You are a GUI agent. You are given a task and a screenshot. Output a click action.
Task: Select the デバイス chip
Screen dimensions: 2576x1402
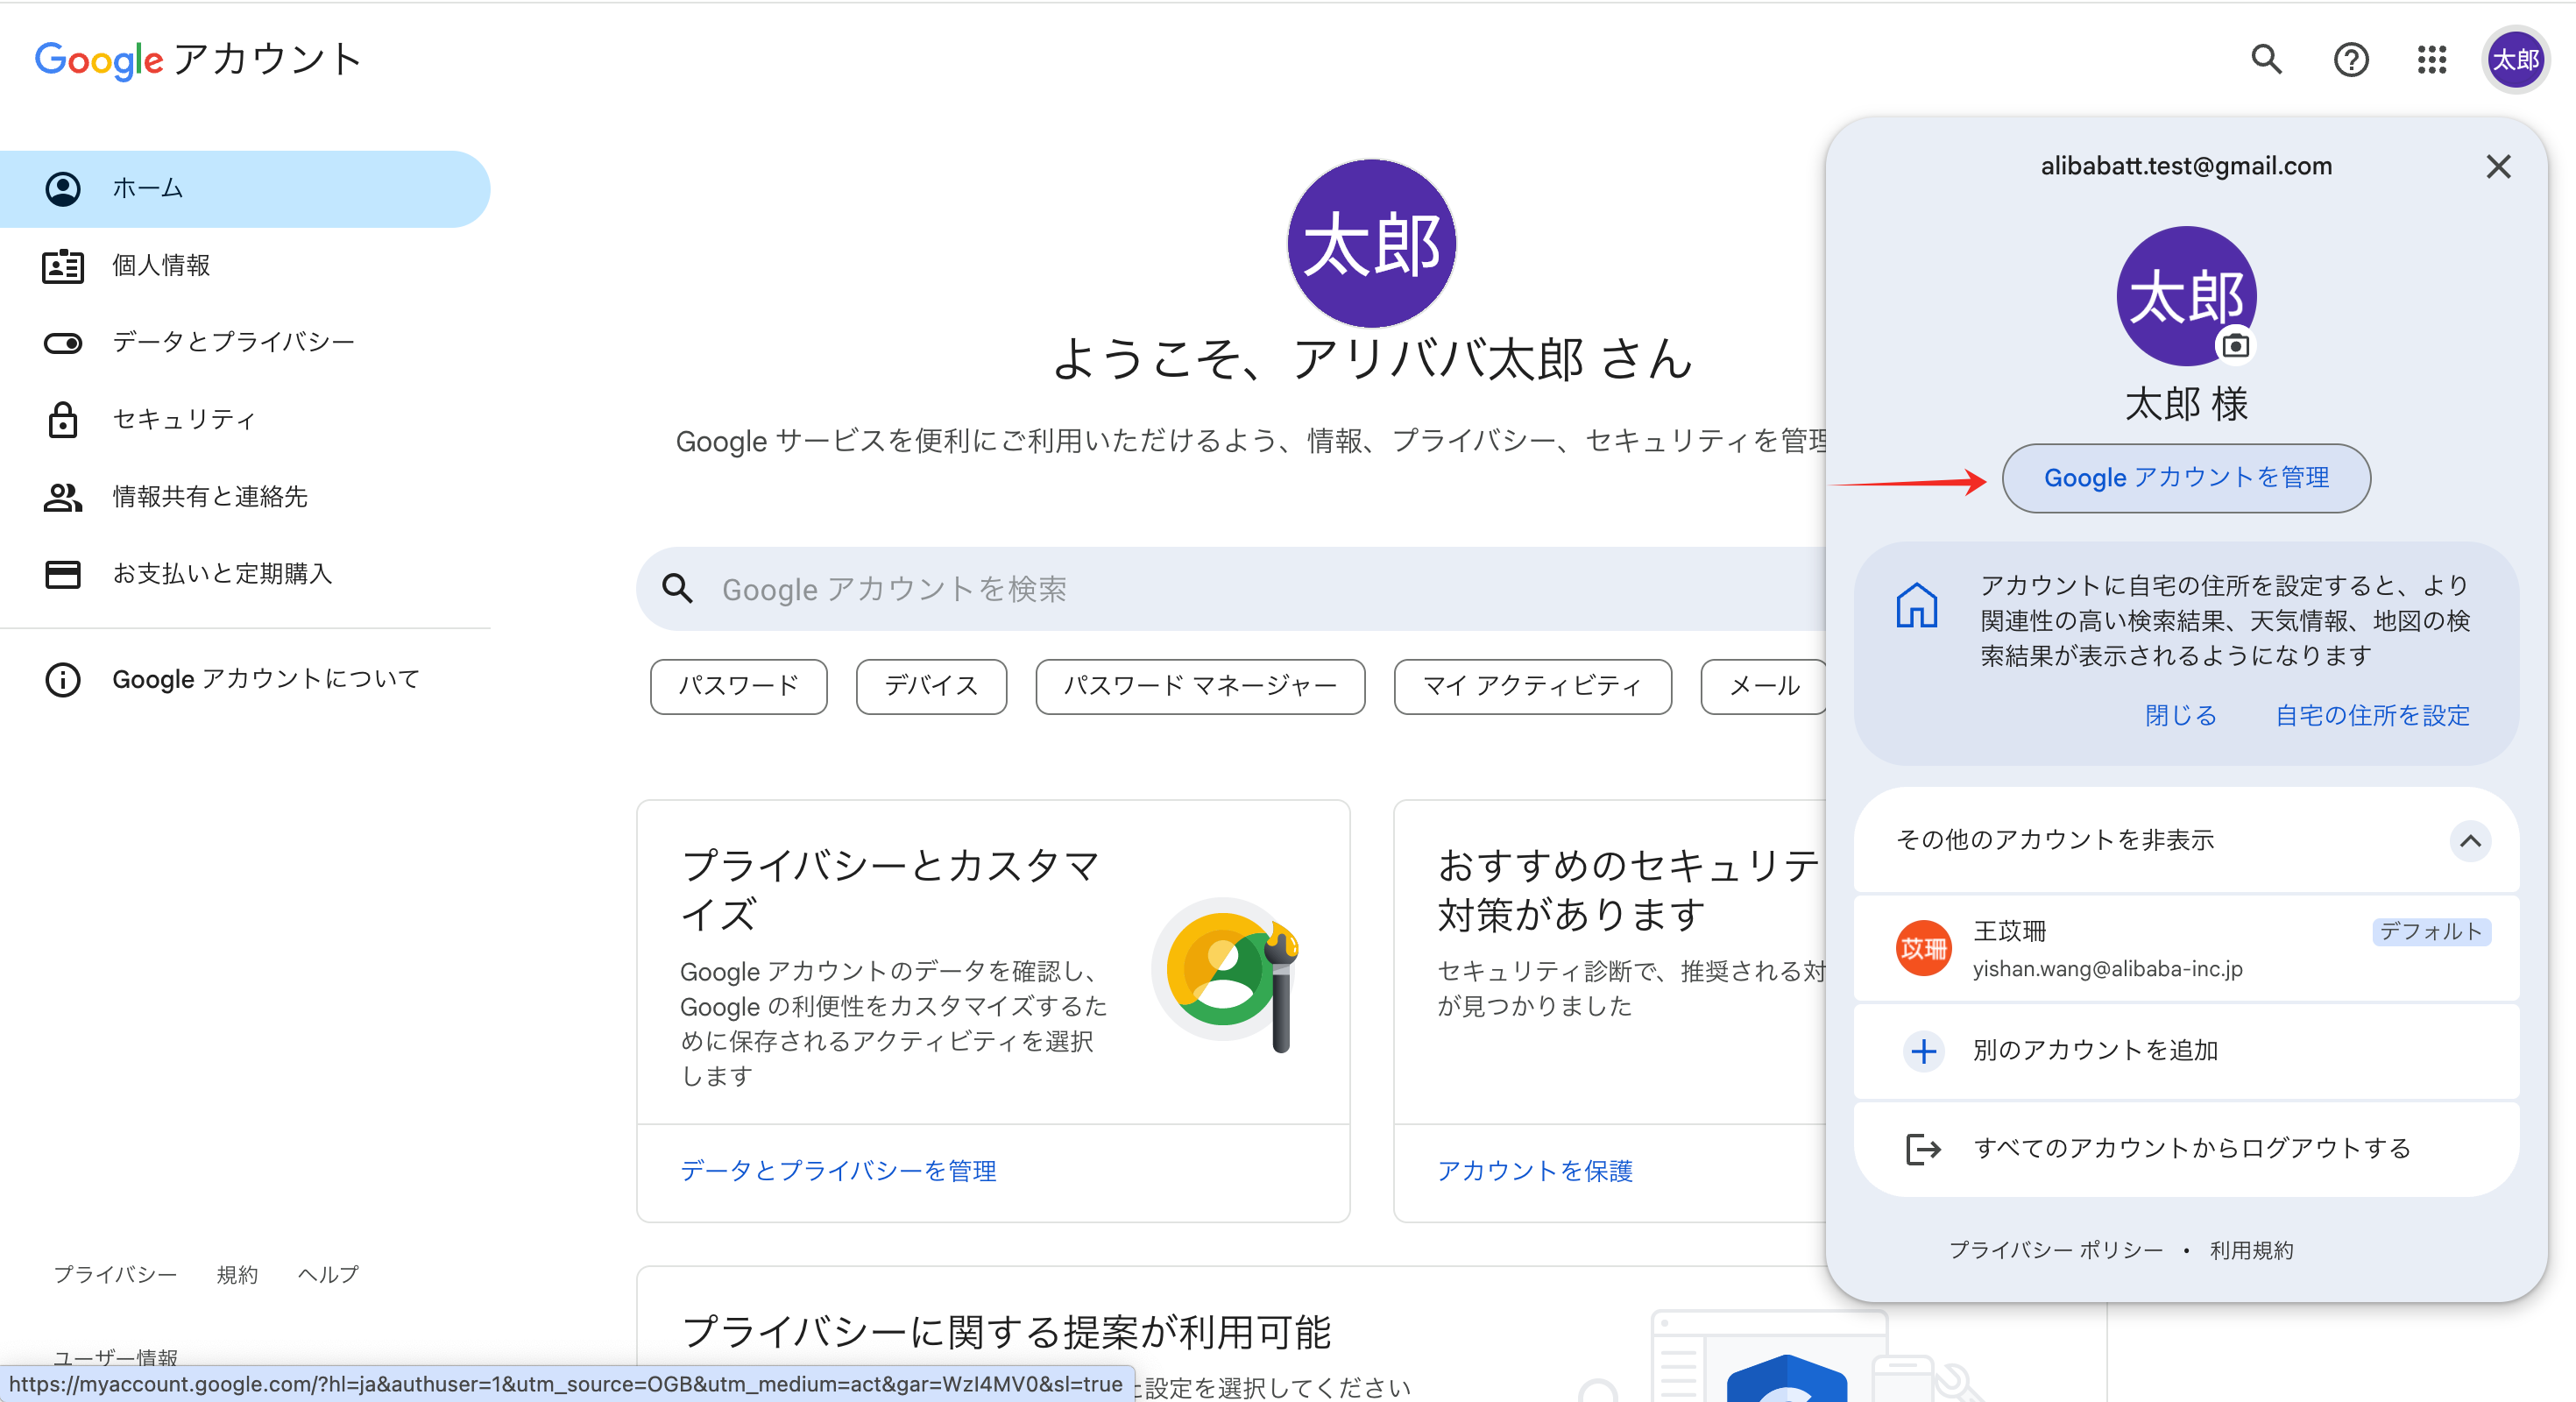coord(931,686)
